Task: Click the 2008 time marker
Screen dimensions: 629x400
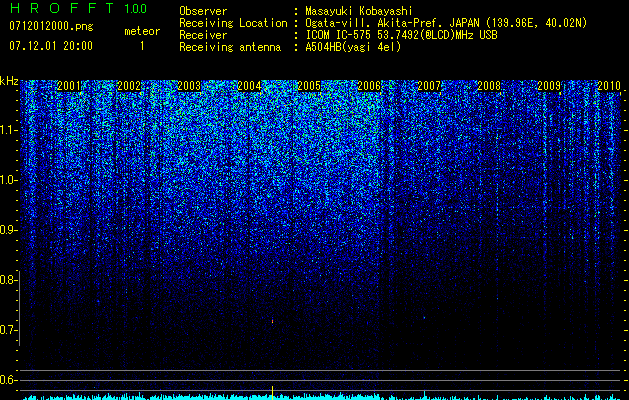Action: (x=489, y=86)
